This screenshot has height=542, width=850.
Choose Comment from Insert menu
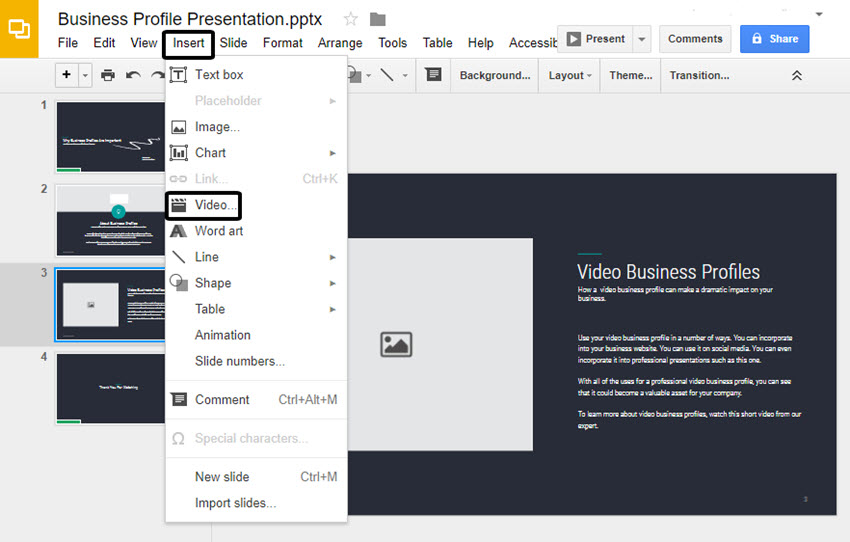(x=256, y=399)
